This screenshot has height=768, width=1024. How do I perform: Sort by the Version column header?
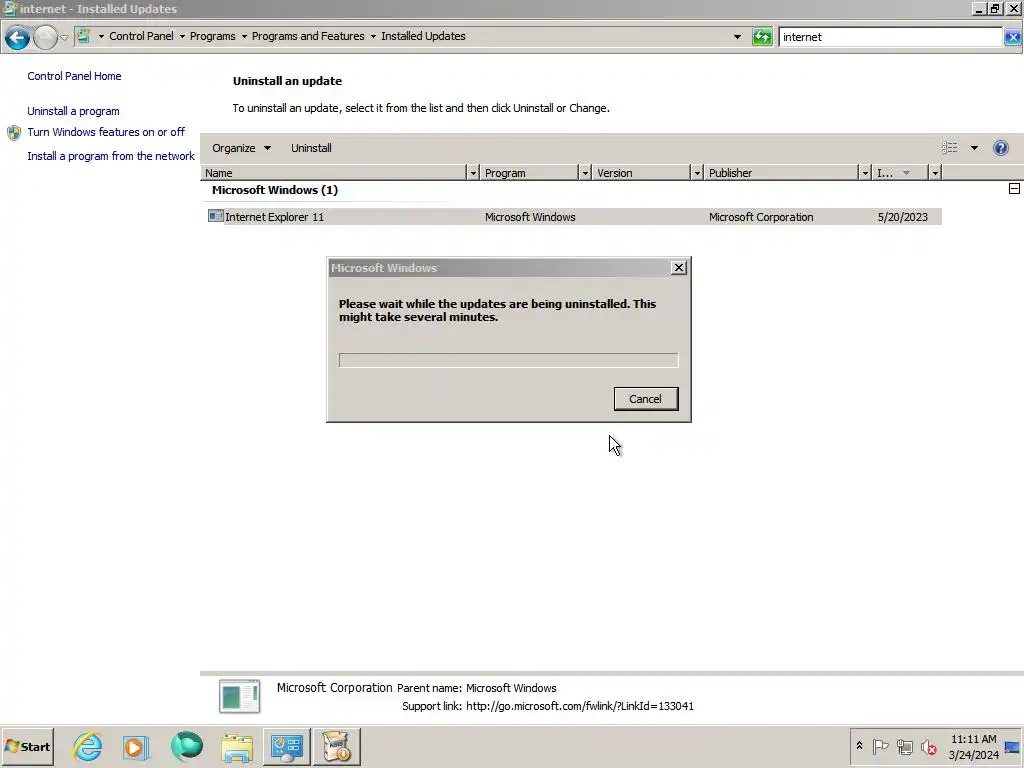coord(641,173)
